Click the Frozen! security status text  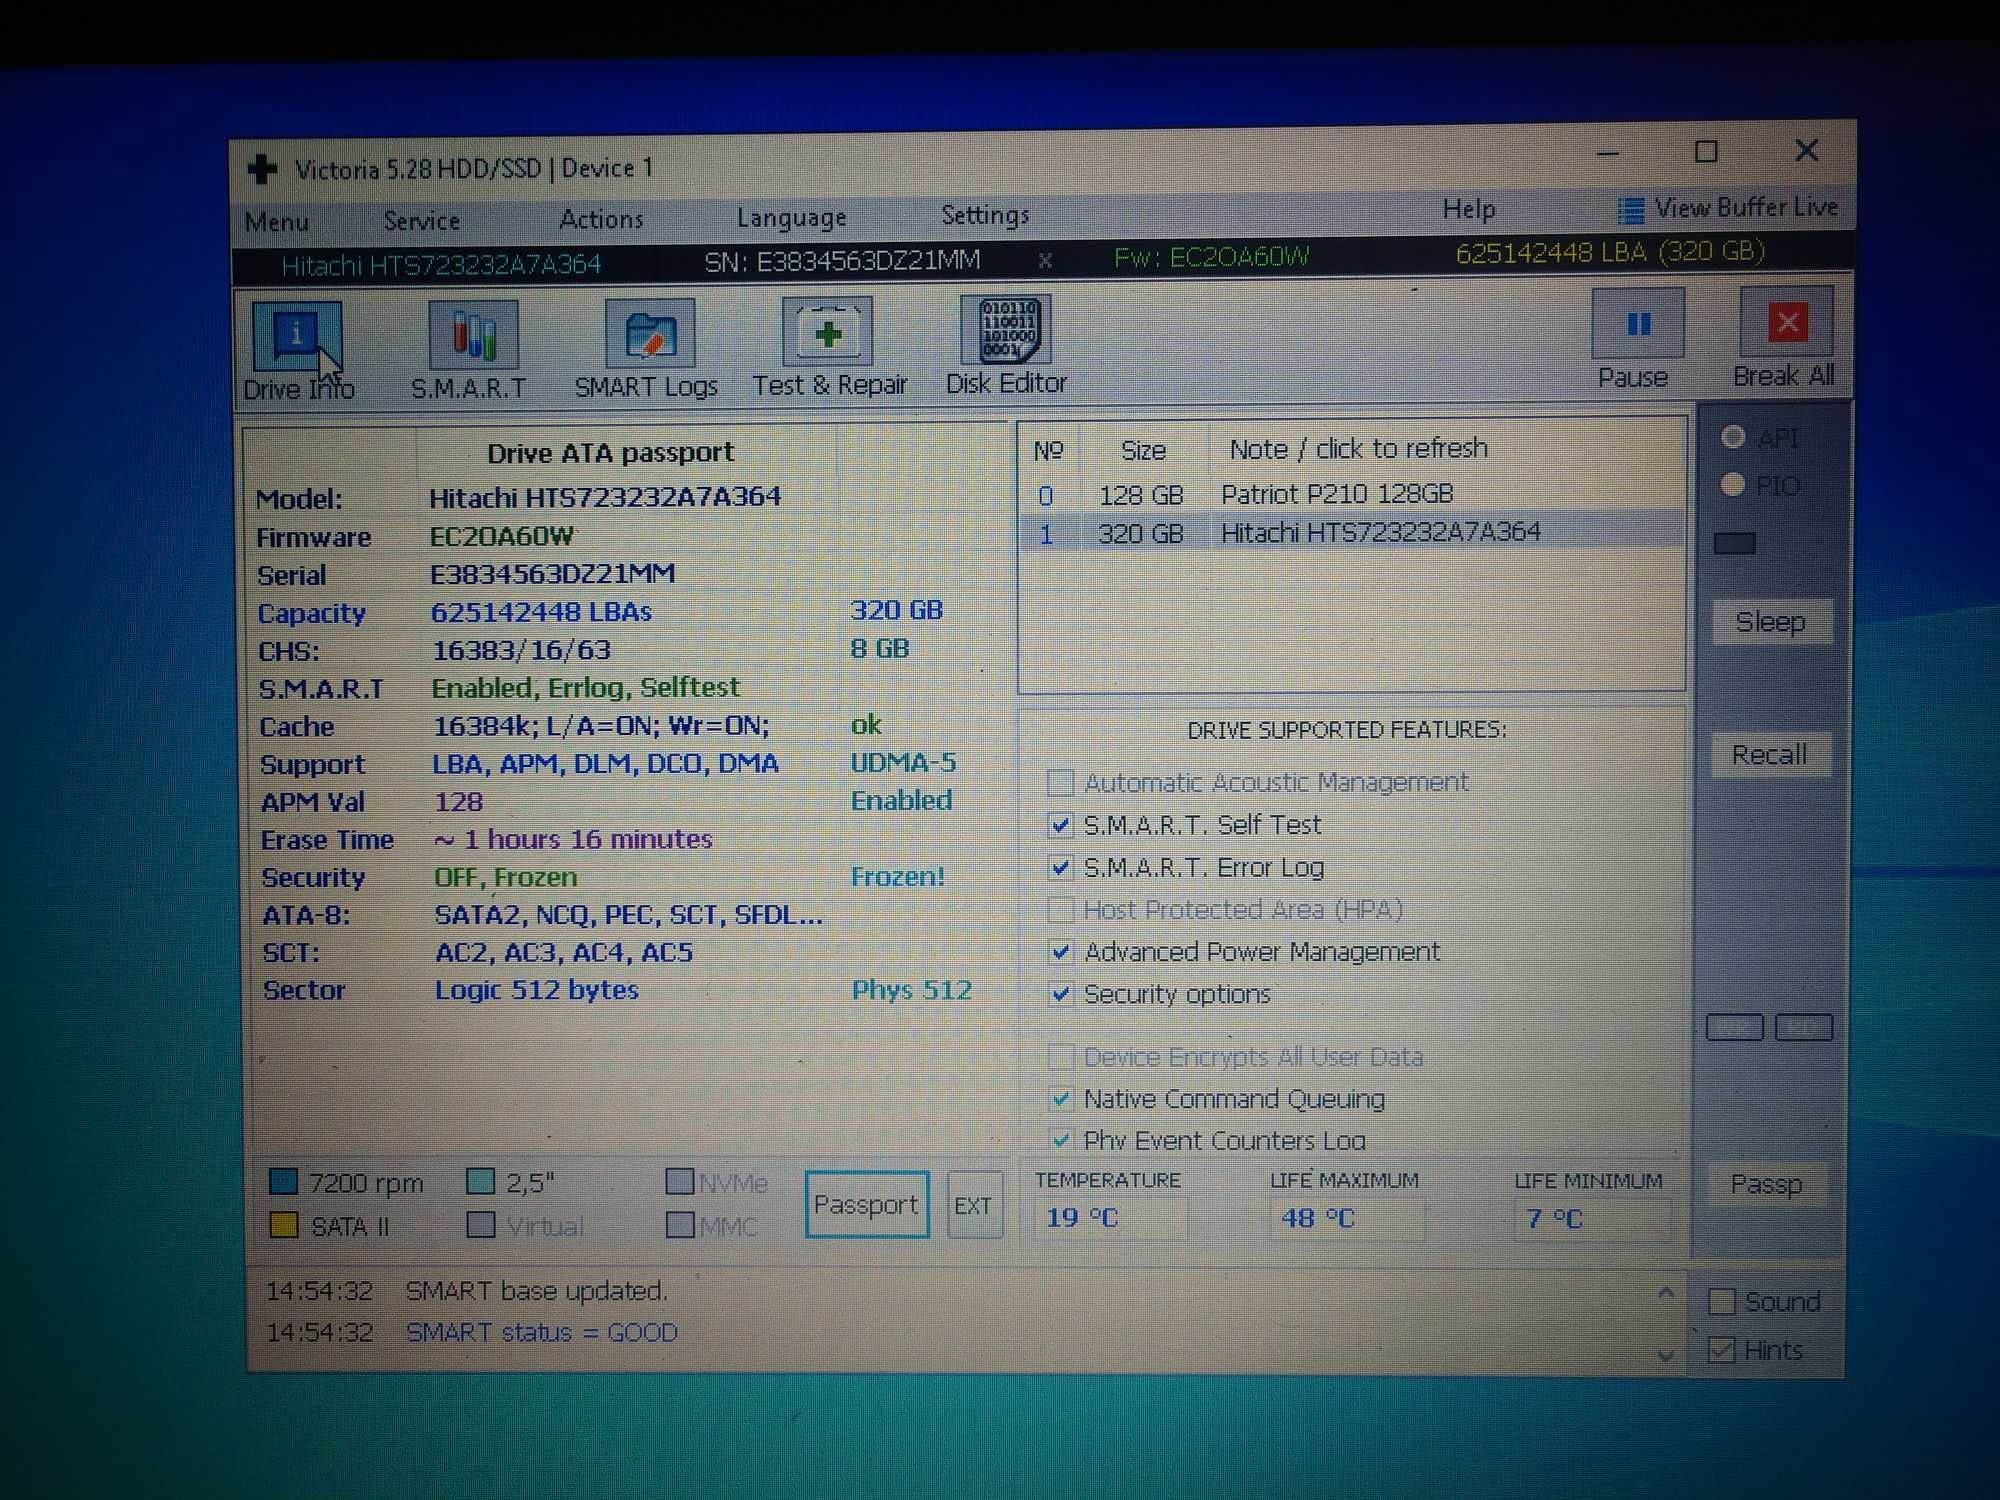[x=897, y=877]
